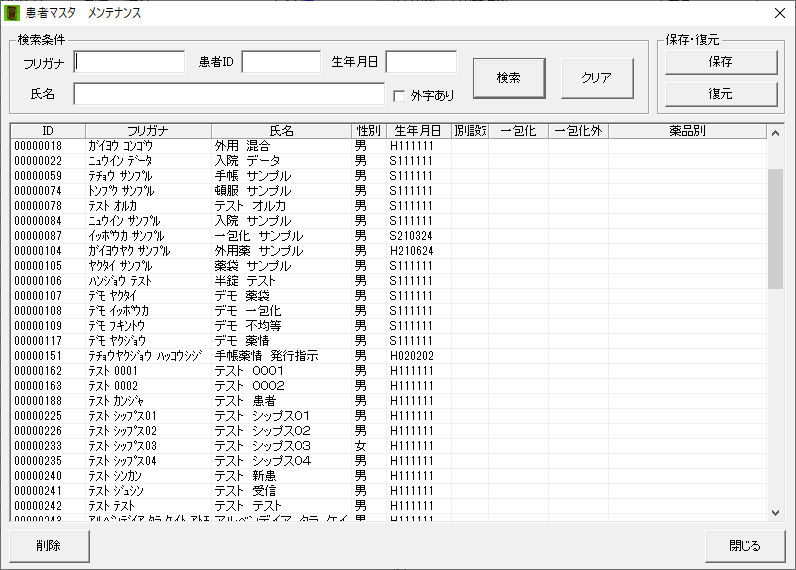Click the app icon in title bar
796x570 pixels.
[13, 13]
